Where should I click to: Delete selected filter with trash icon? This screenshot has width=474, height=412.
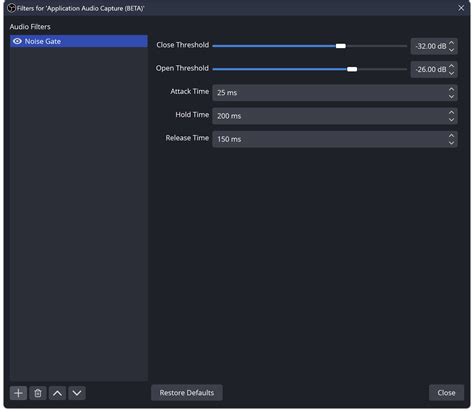[x=38, y=393]
